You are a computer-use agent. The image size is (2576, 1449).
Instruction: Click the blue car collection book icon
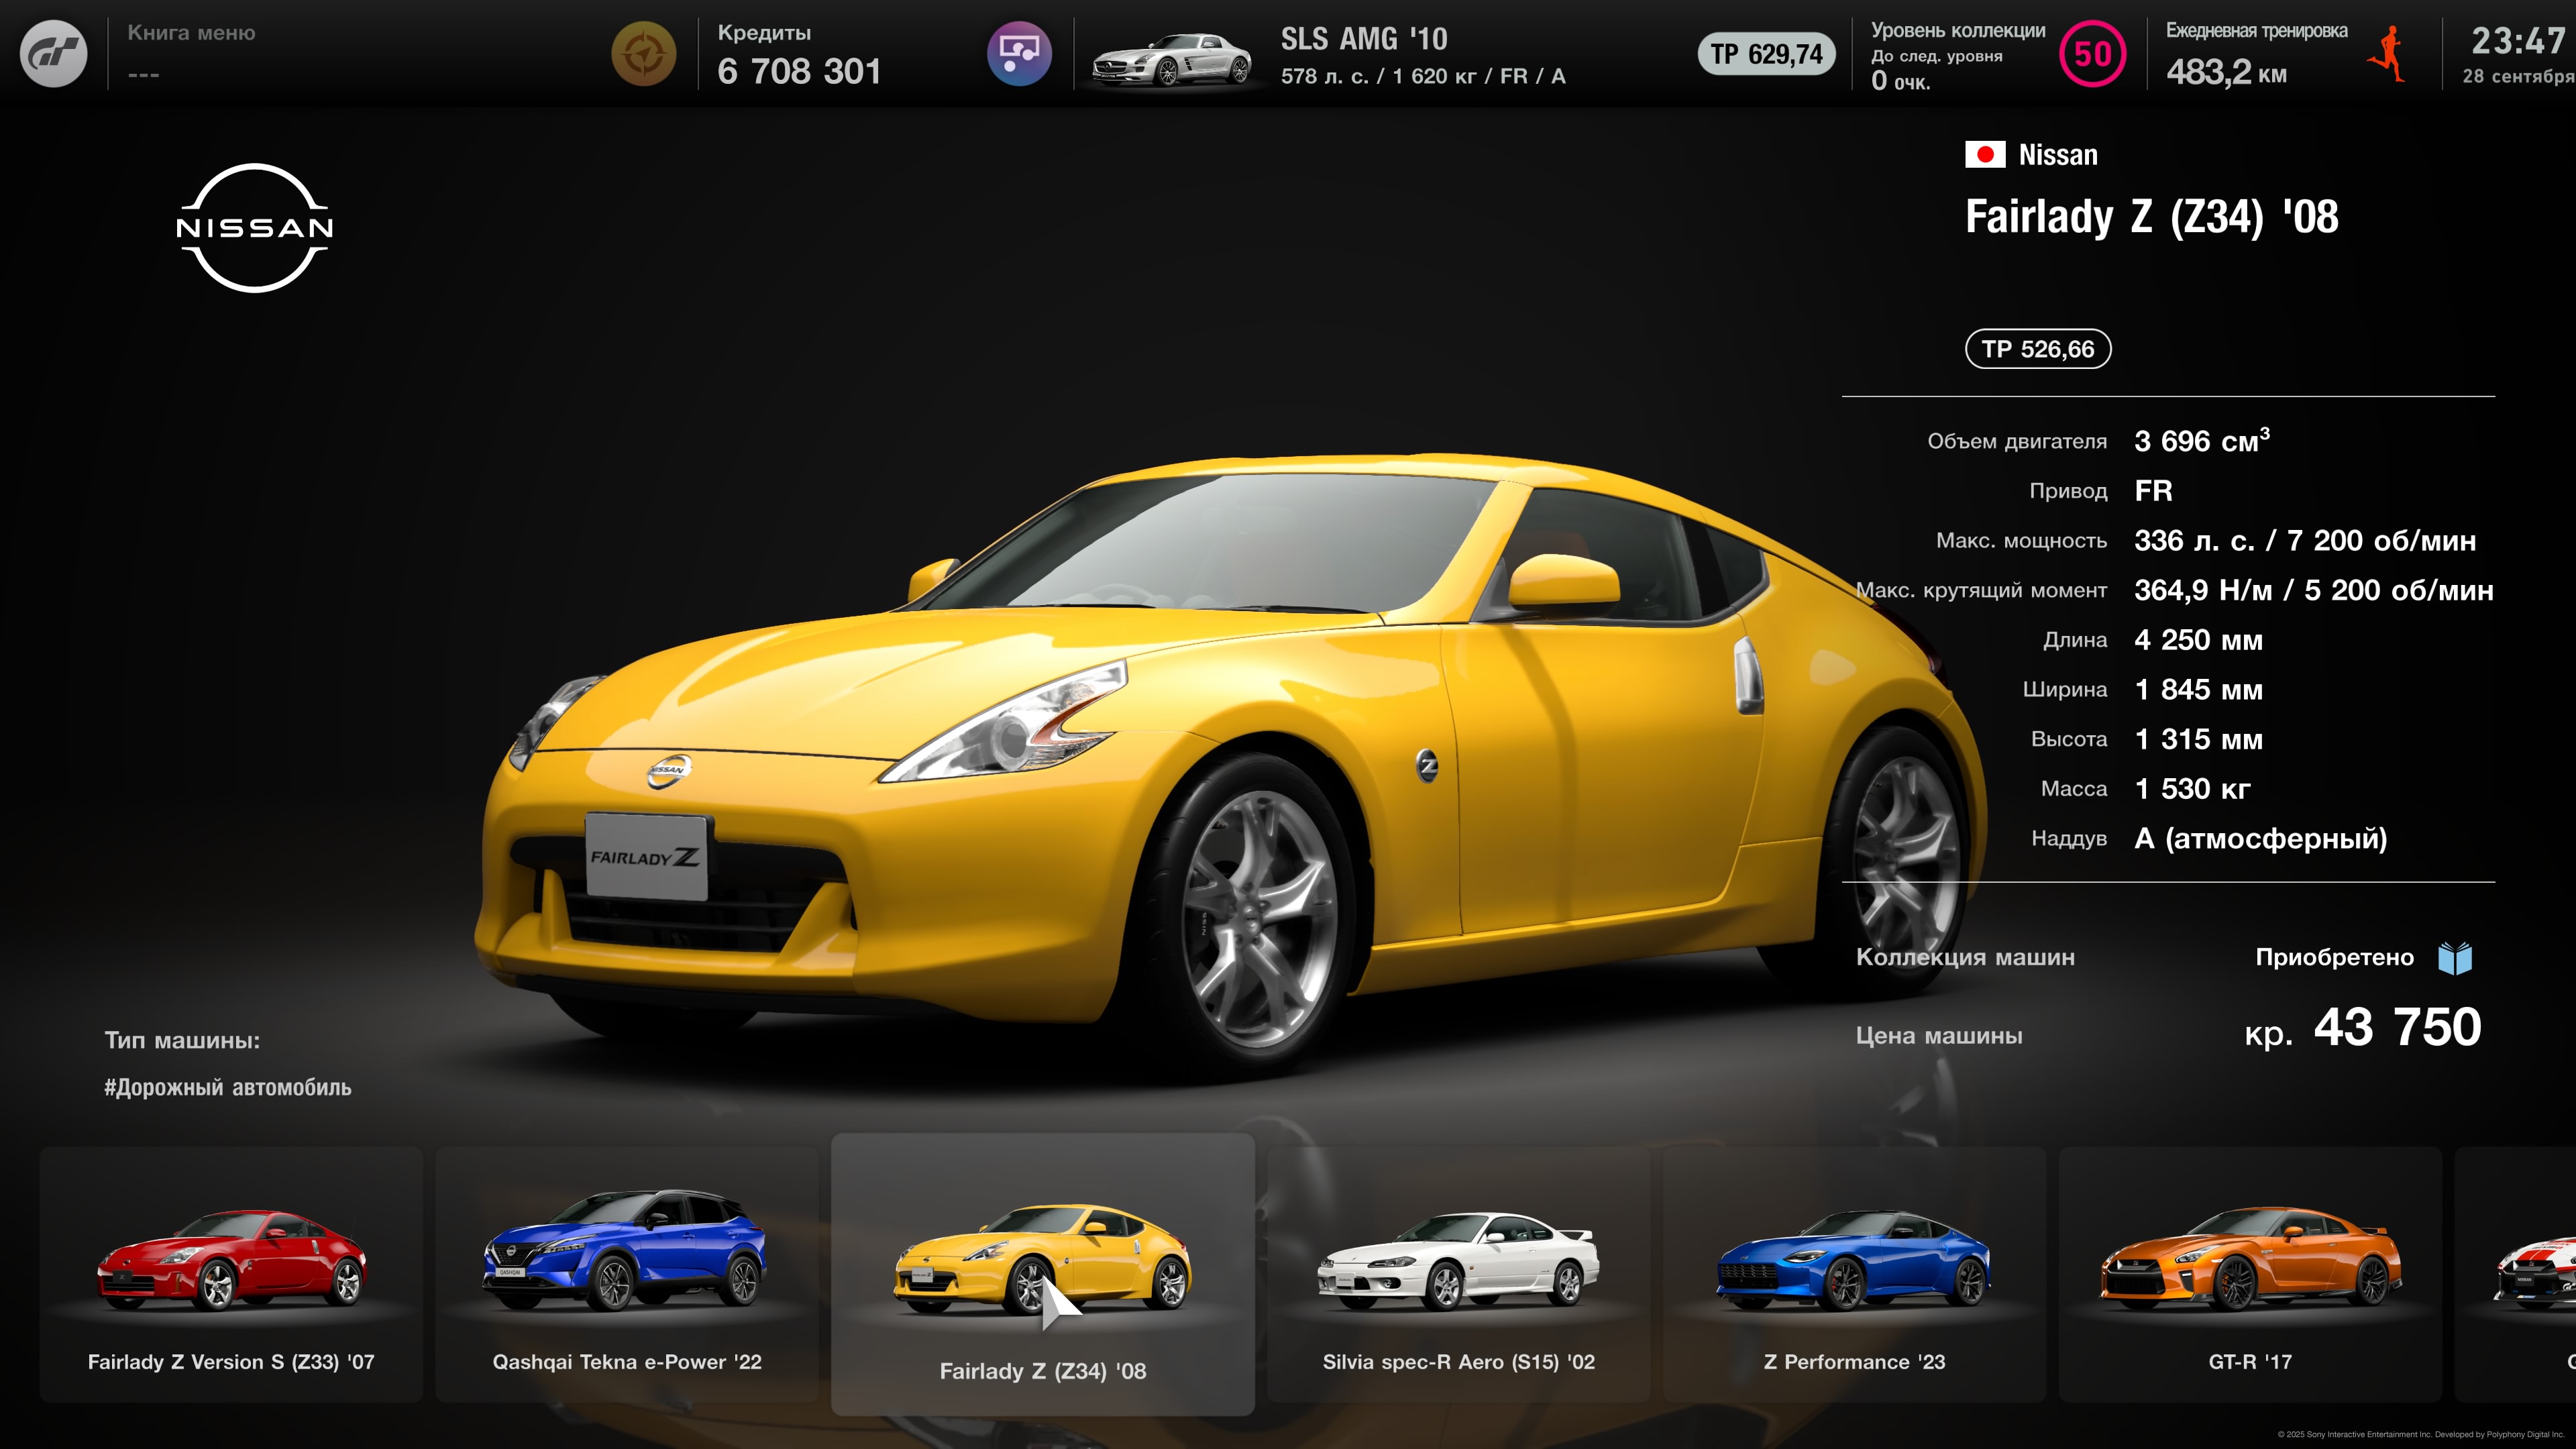point(2455,958)
